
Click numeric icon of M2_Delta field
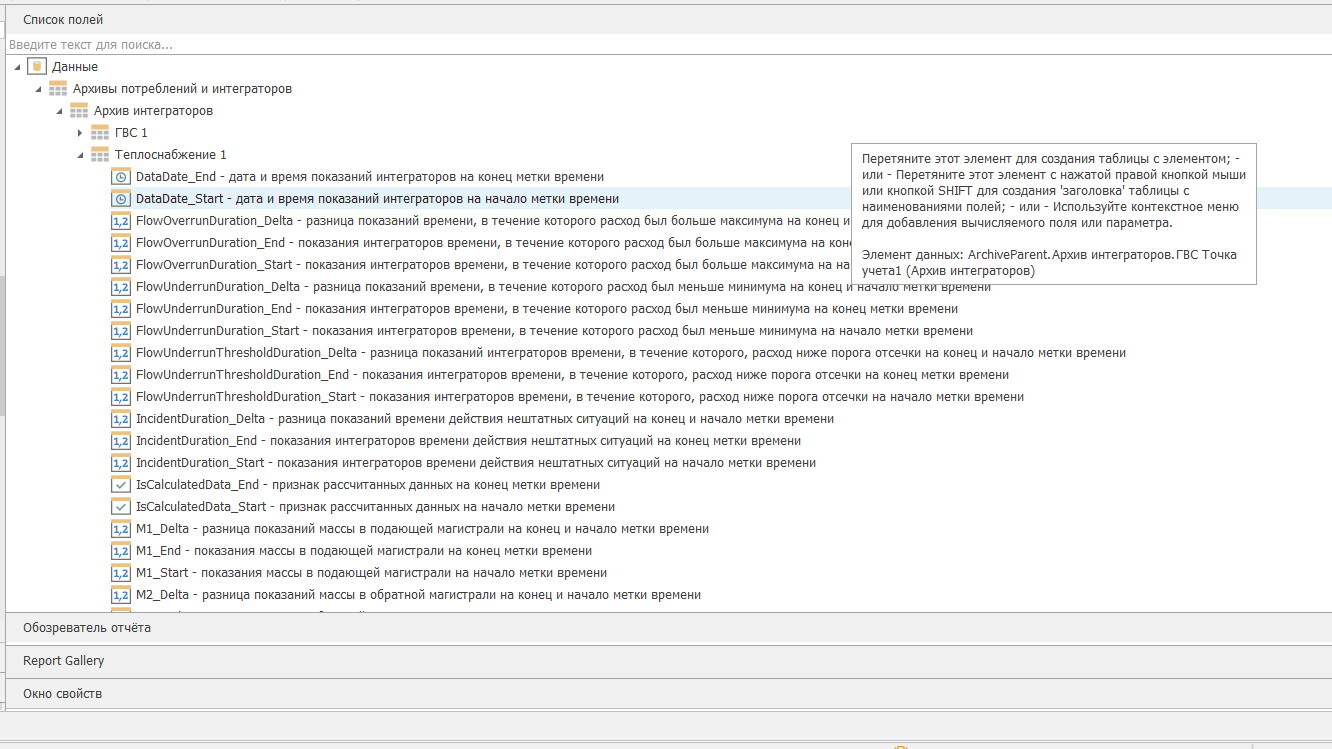(121, 594)
